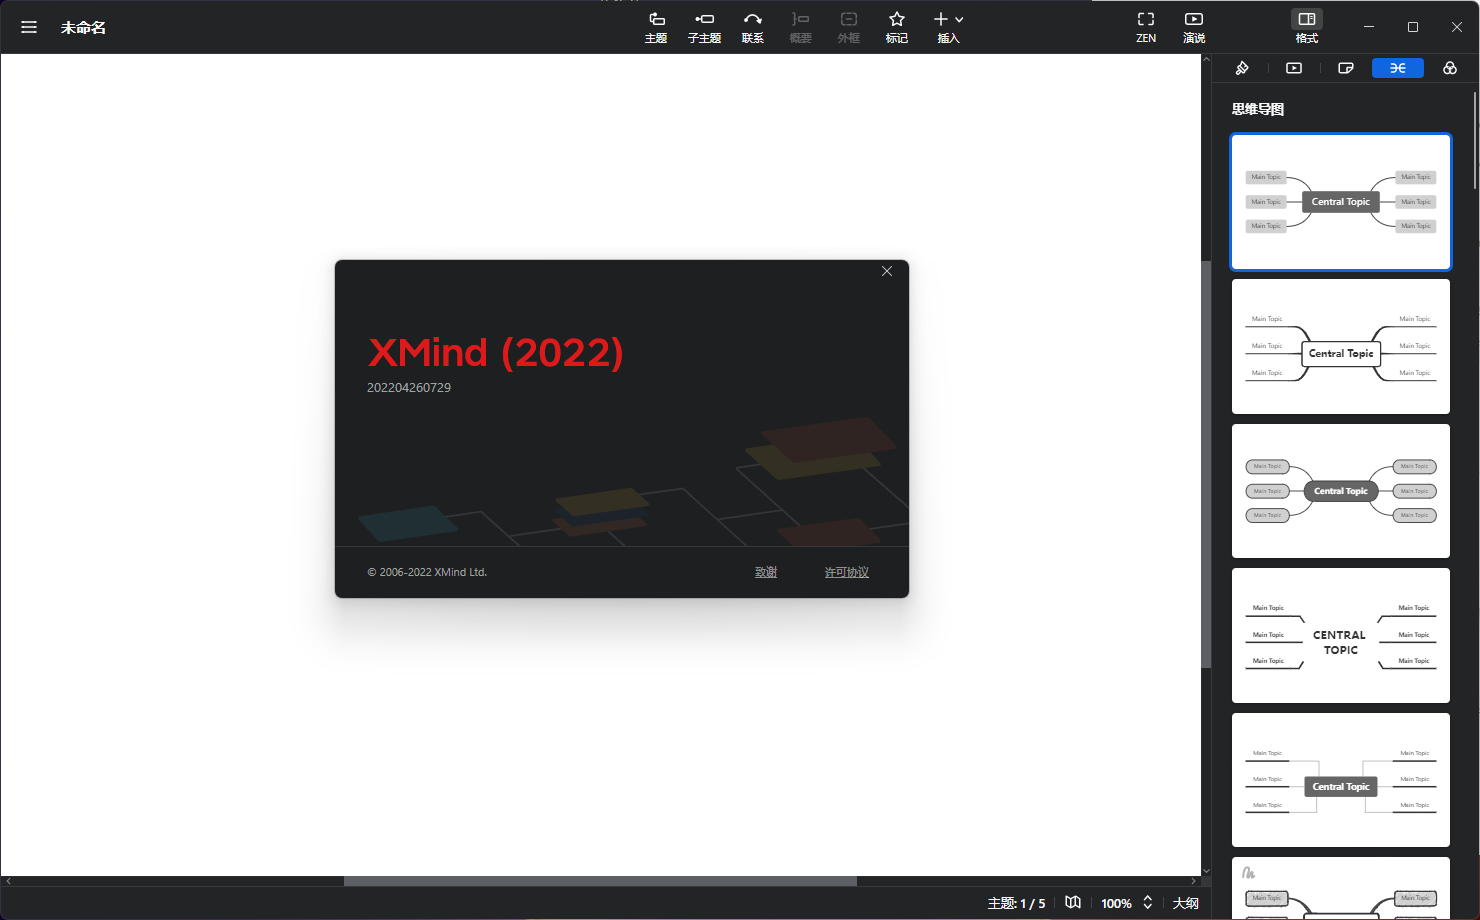Open the sticker note panel tab
This screenshot has height=920, width=1480.
(x=1346, y=68)
